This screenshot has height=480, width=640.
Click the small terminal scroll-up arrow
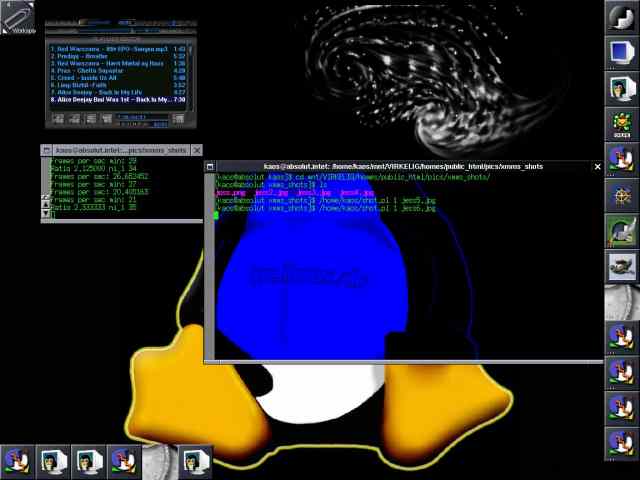(x=46, y=204)
